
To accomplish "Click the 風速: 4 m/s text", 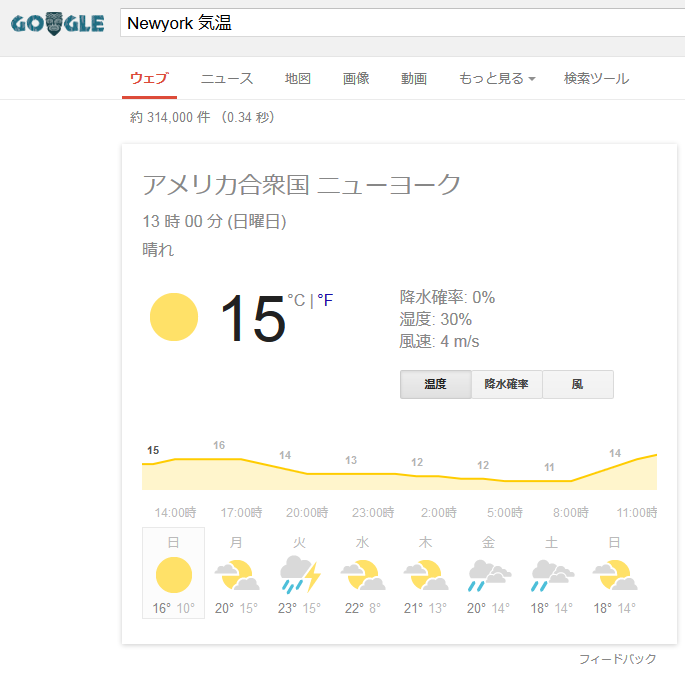I will click(439, 341).
